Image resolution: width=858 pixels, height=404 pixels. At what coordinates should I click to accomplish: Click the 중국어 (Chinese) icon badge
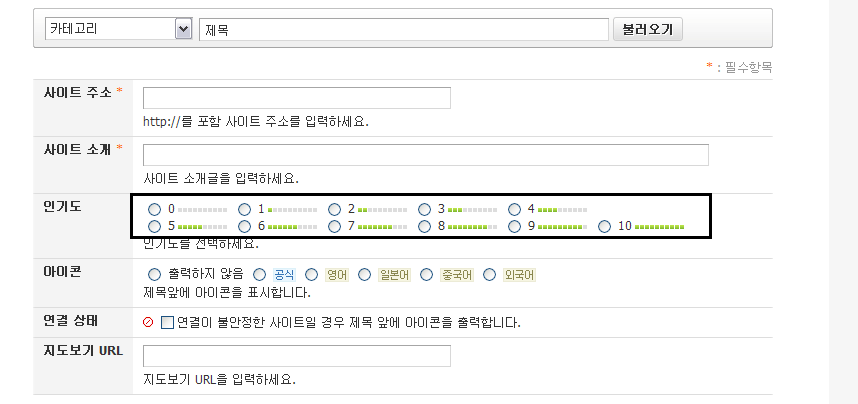tap(457, 274)
